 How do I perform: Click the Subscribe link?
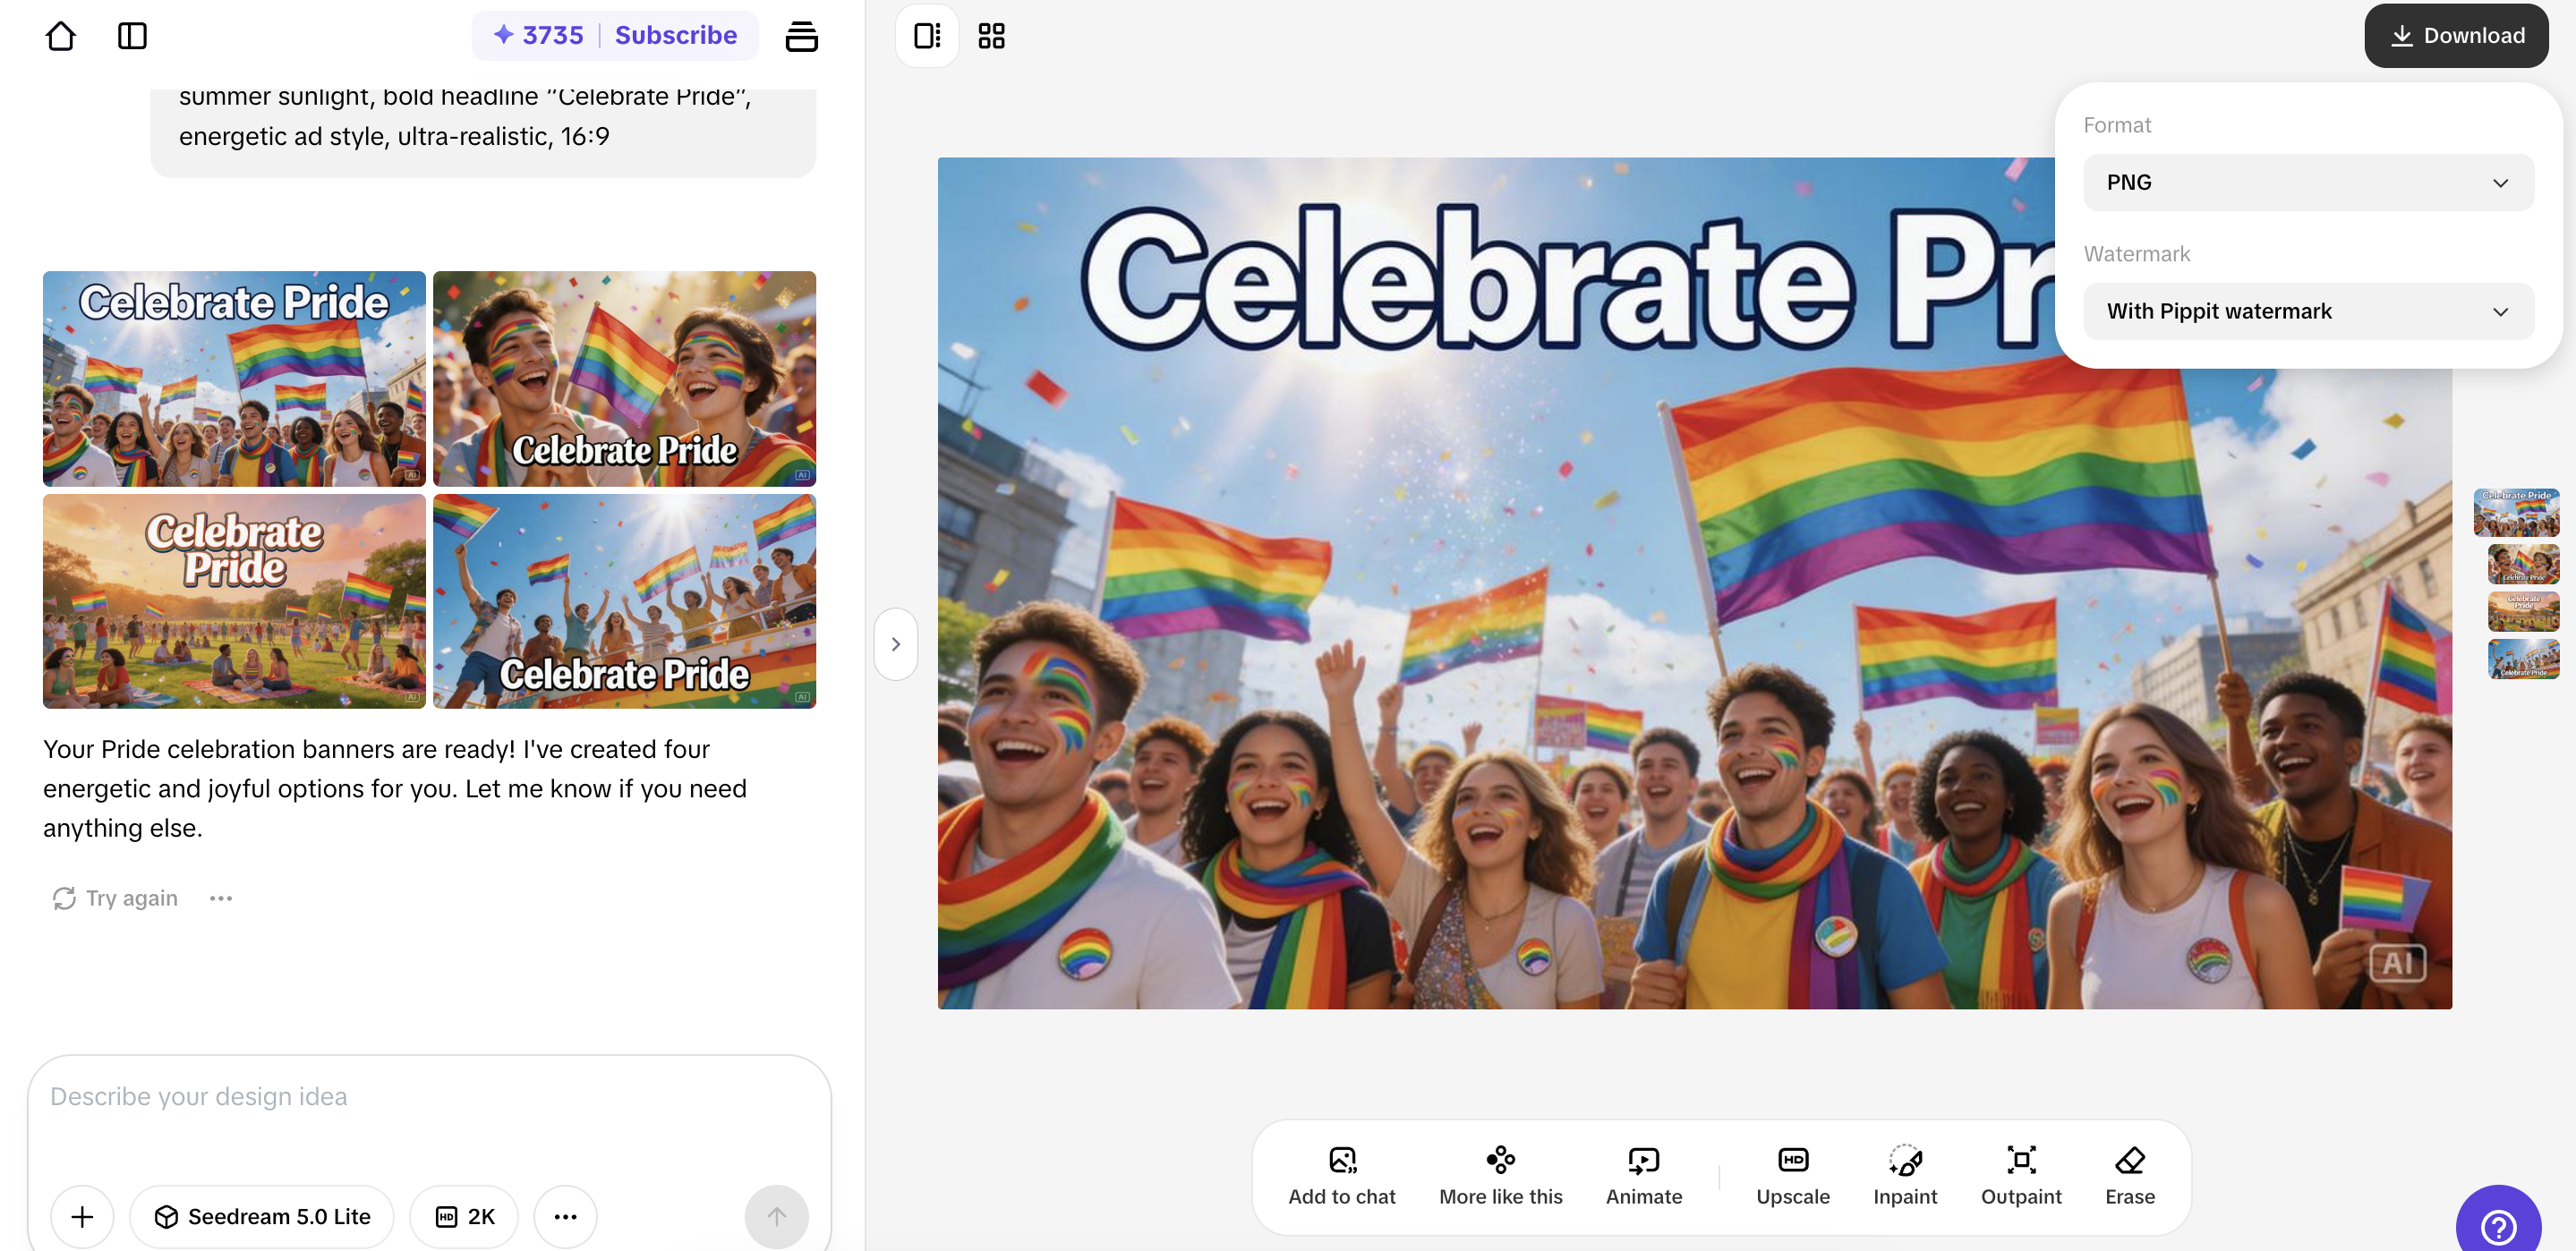(x=675, y=35)
